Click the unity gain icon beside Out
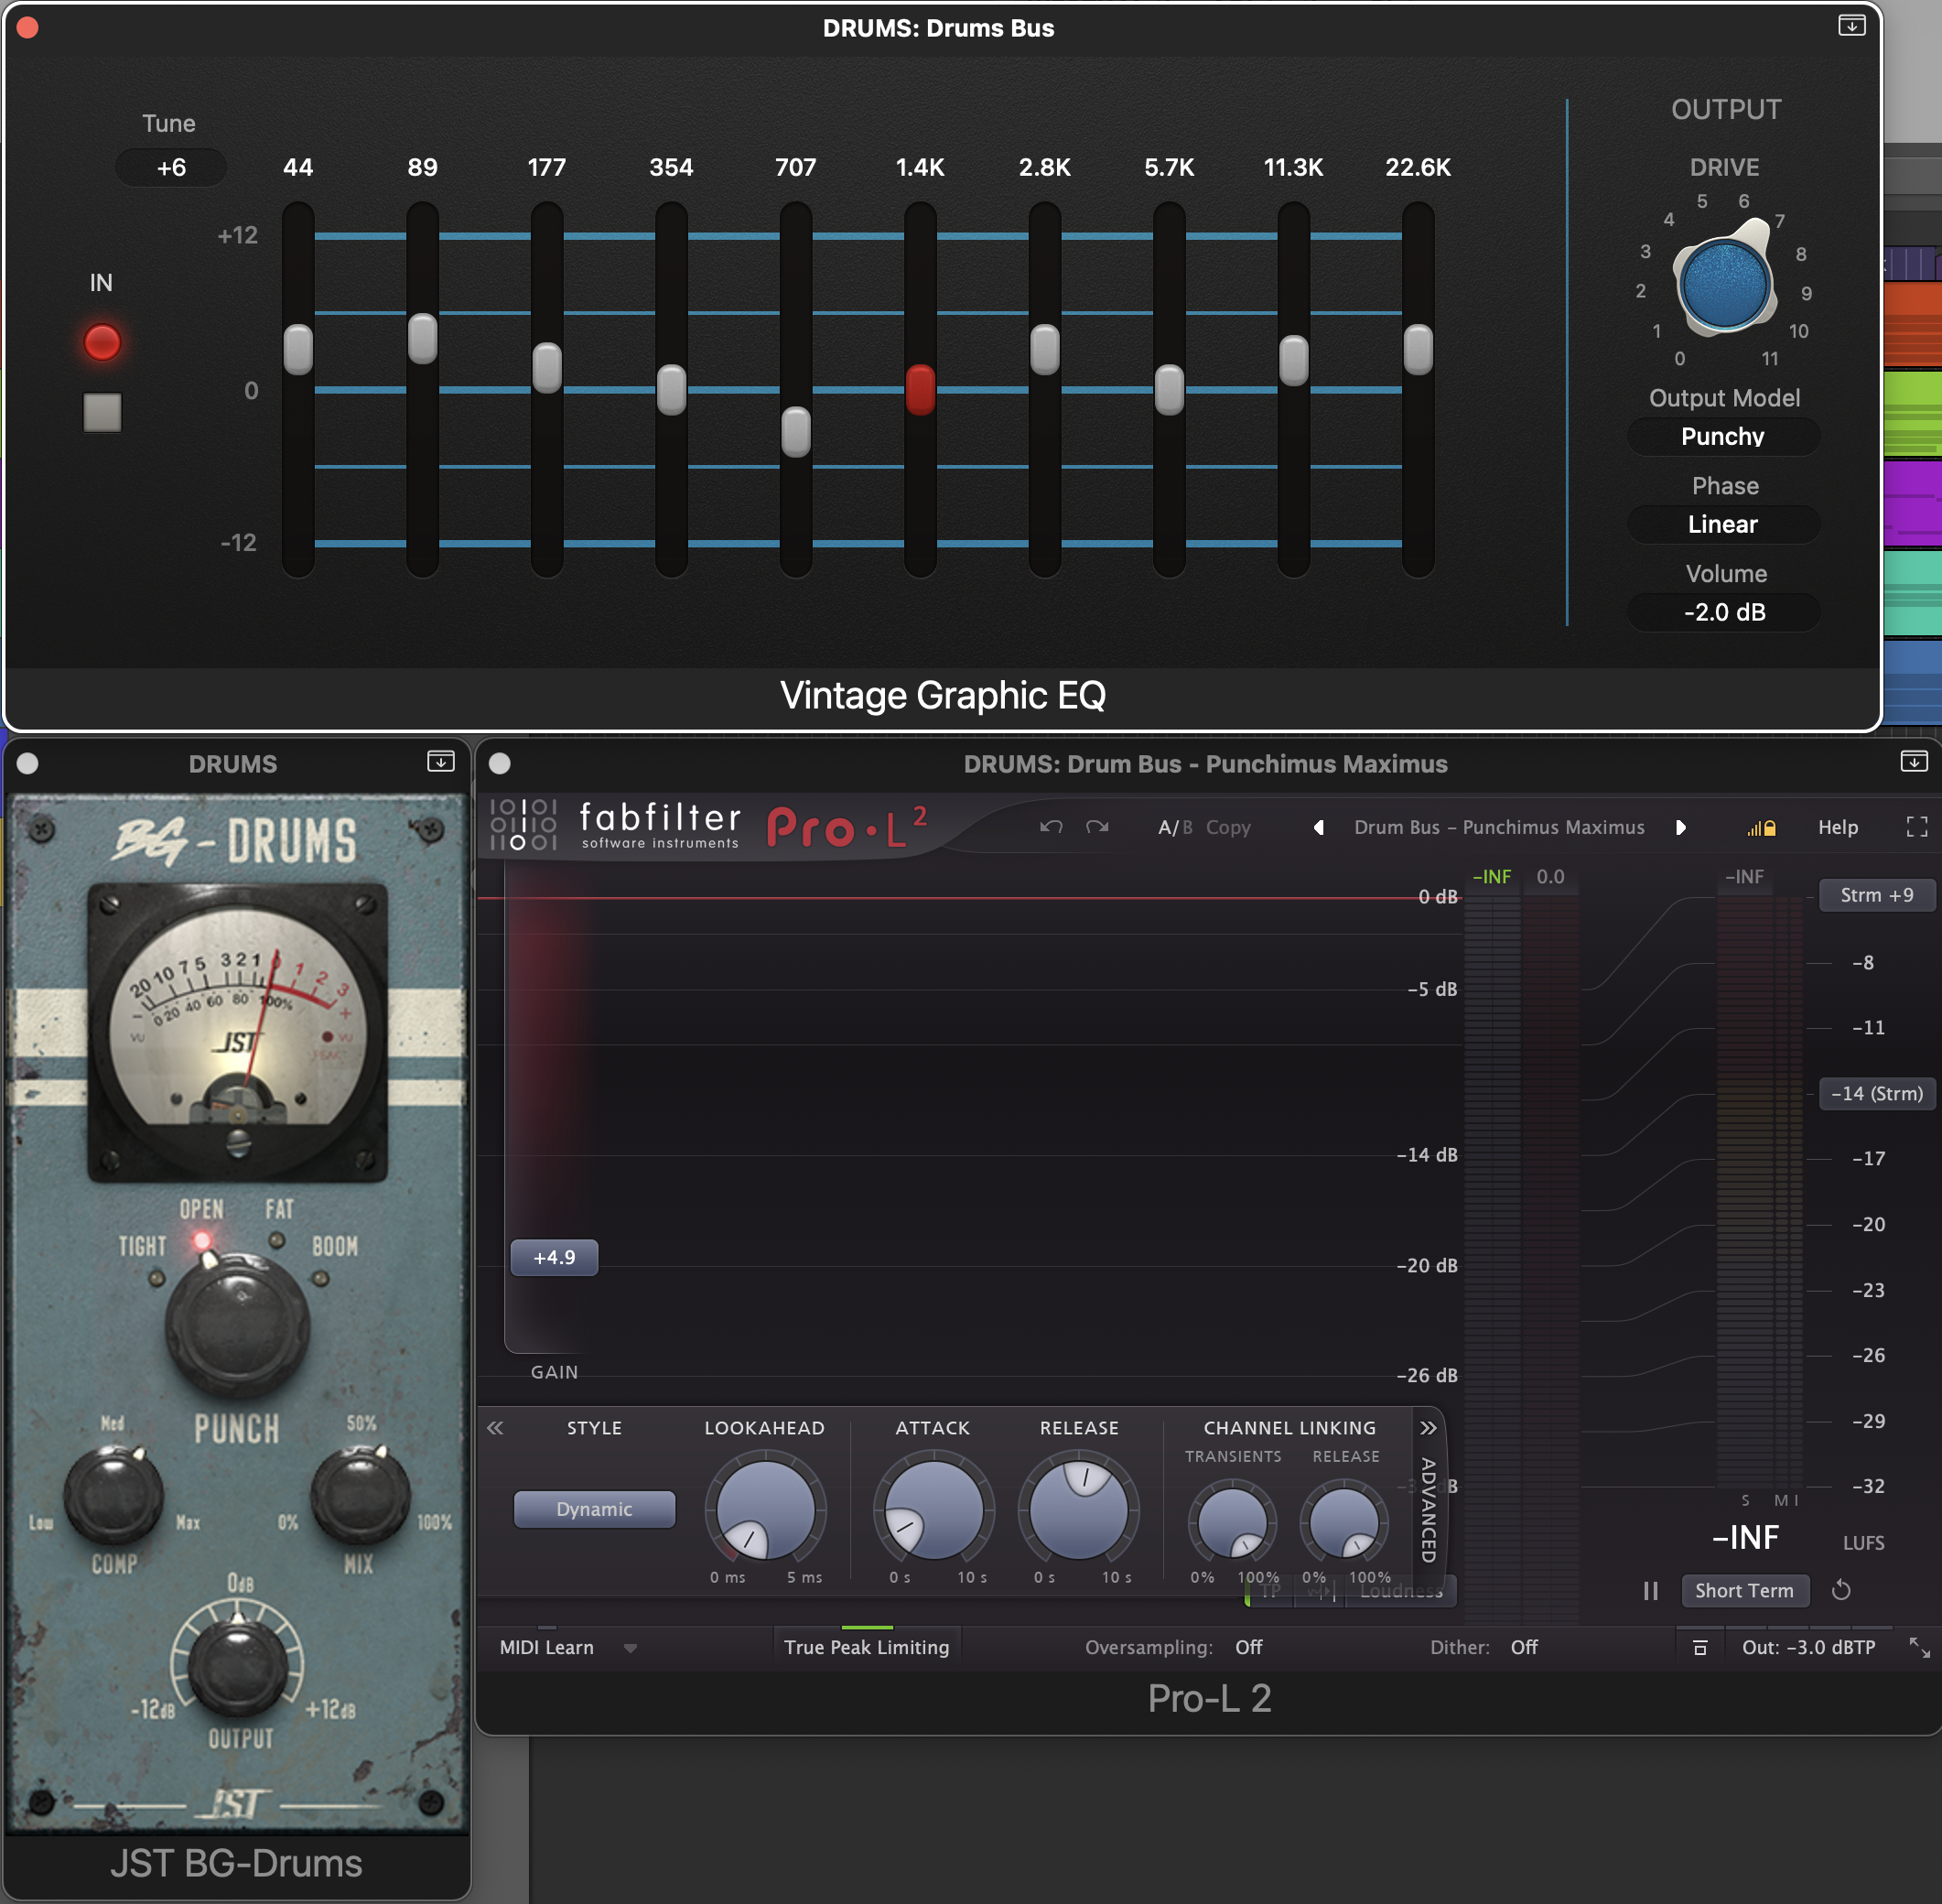The height and width of the screenshot is (1904, 1942). [x=1700, y=1647]
